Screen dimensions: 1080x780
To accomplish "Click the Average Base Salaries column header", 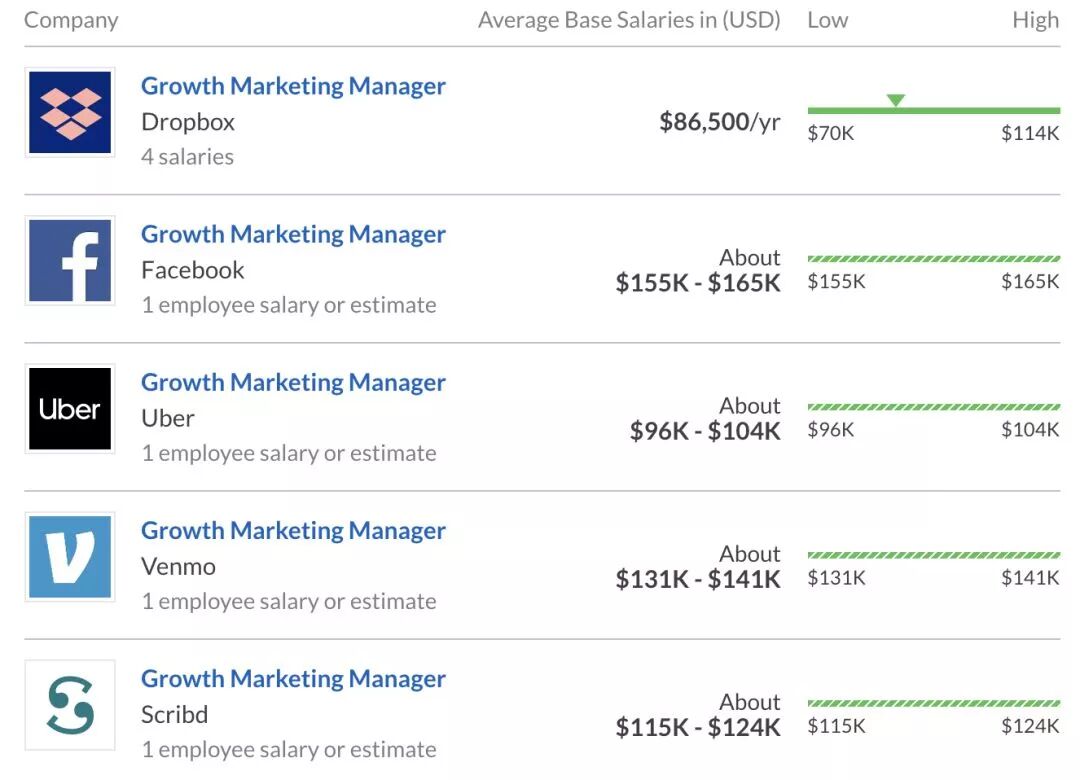I will click(629, 20).
